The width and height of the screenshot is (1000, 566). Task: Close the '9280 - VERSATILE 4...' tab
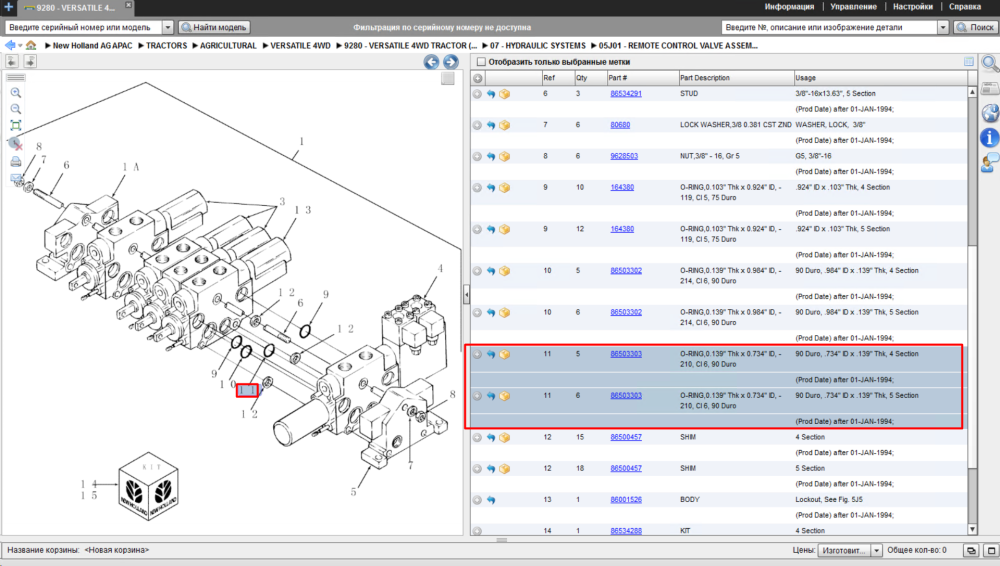[x=128, y=5]
